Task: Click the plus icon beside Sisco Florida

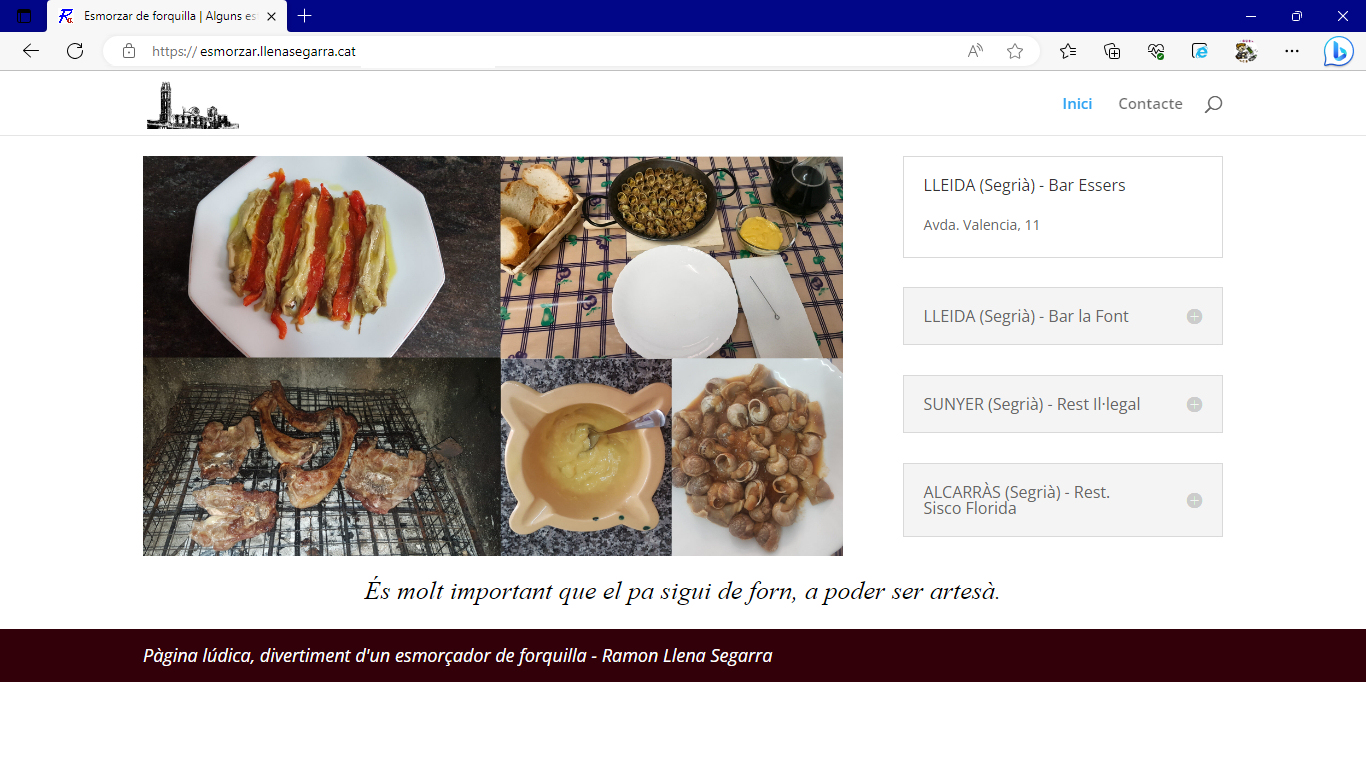Action: coord(1194,500)
